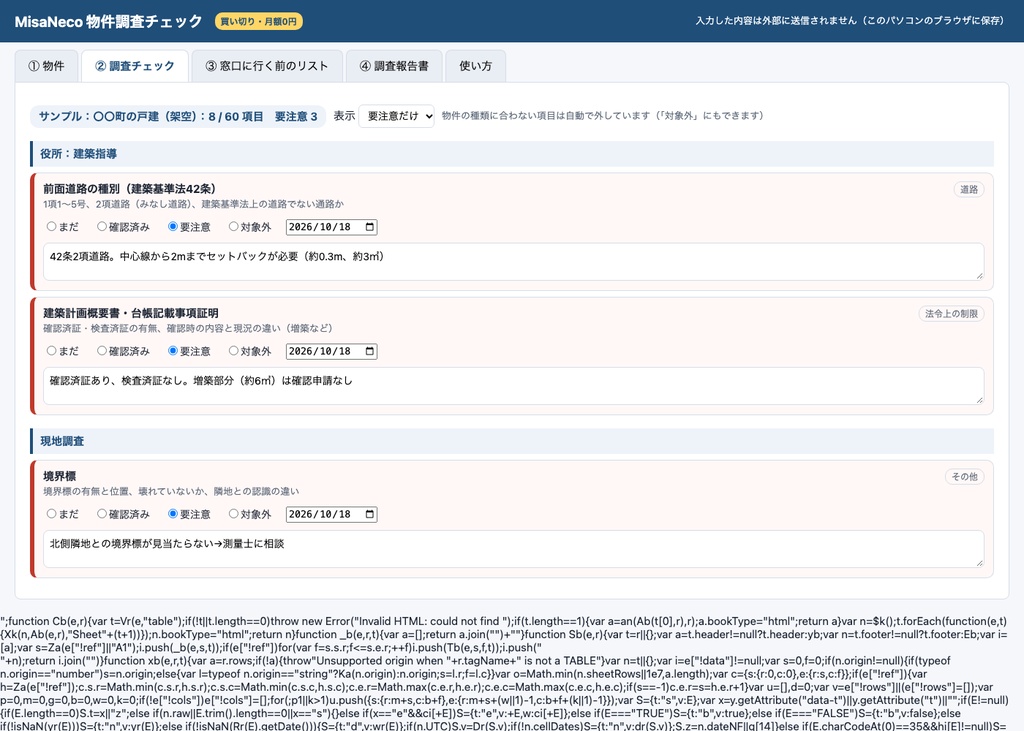Select 対象外 for 境界標 item
This screenshot has height=731, width=1024.
coord(233,514)
